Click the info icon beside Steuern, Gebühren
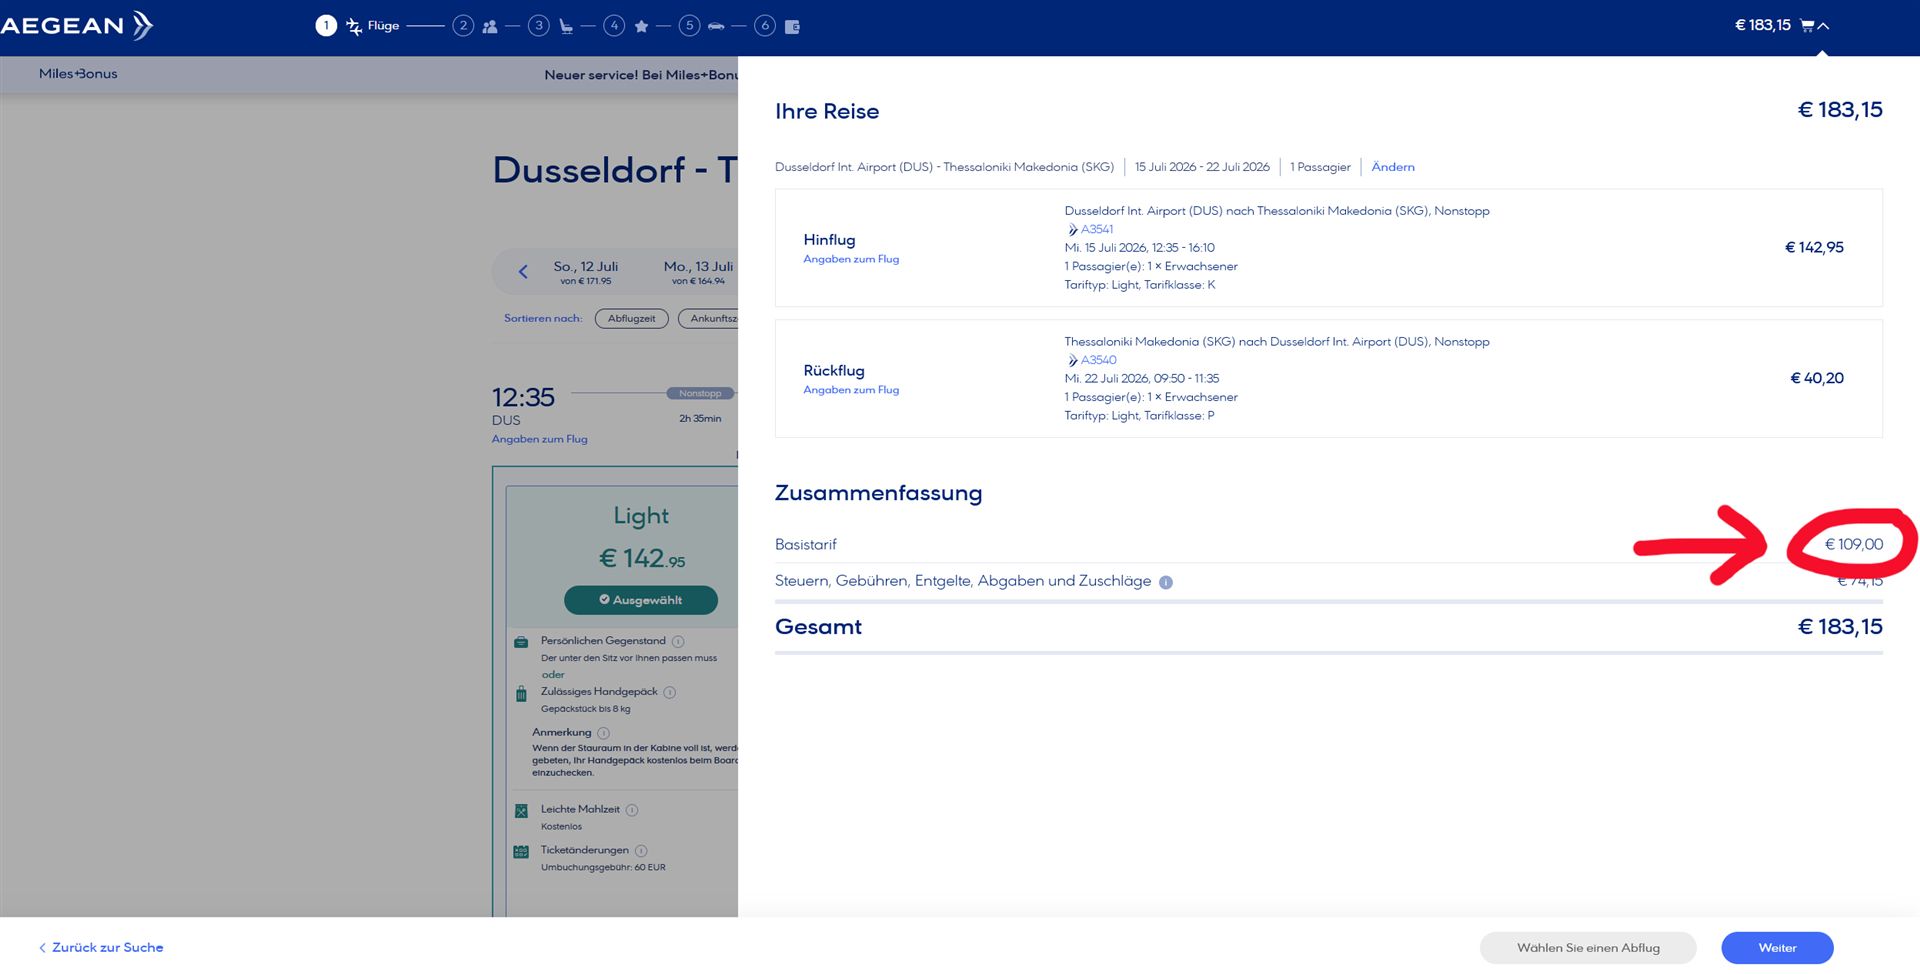 click(x=1165, y=582)
